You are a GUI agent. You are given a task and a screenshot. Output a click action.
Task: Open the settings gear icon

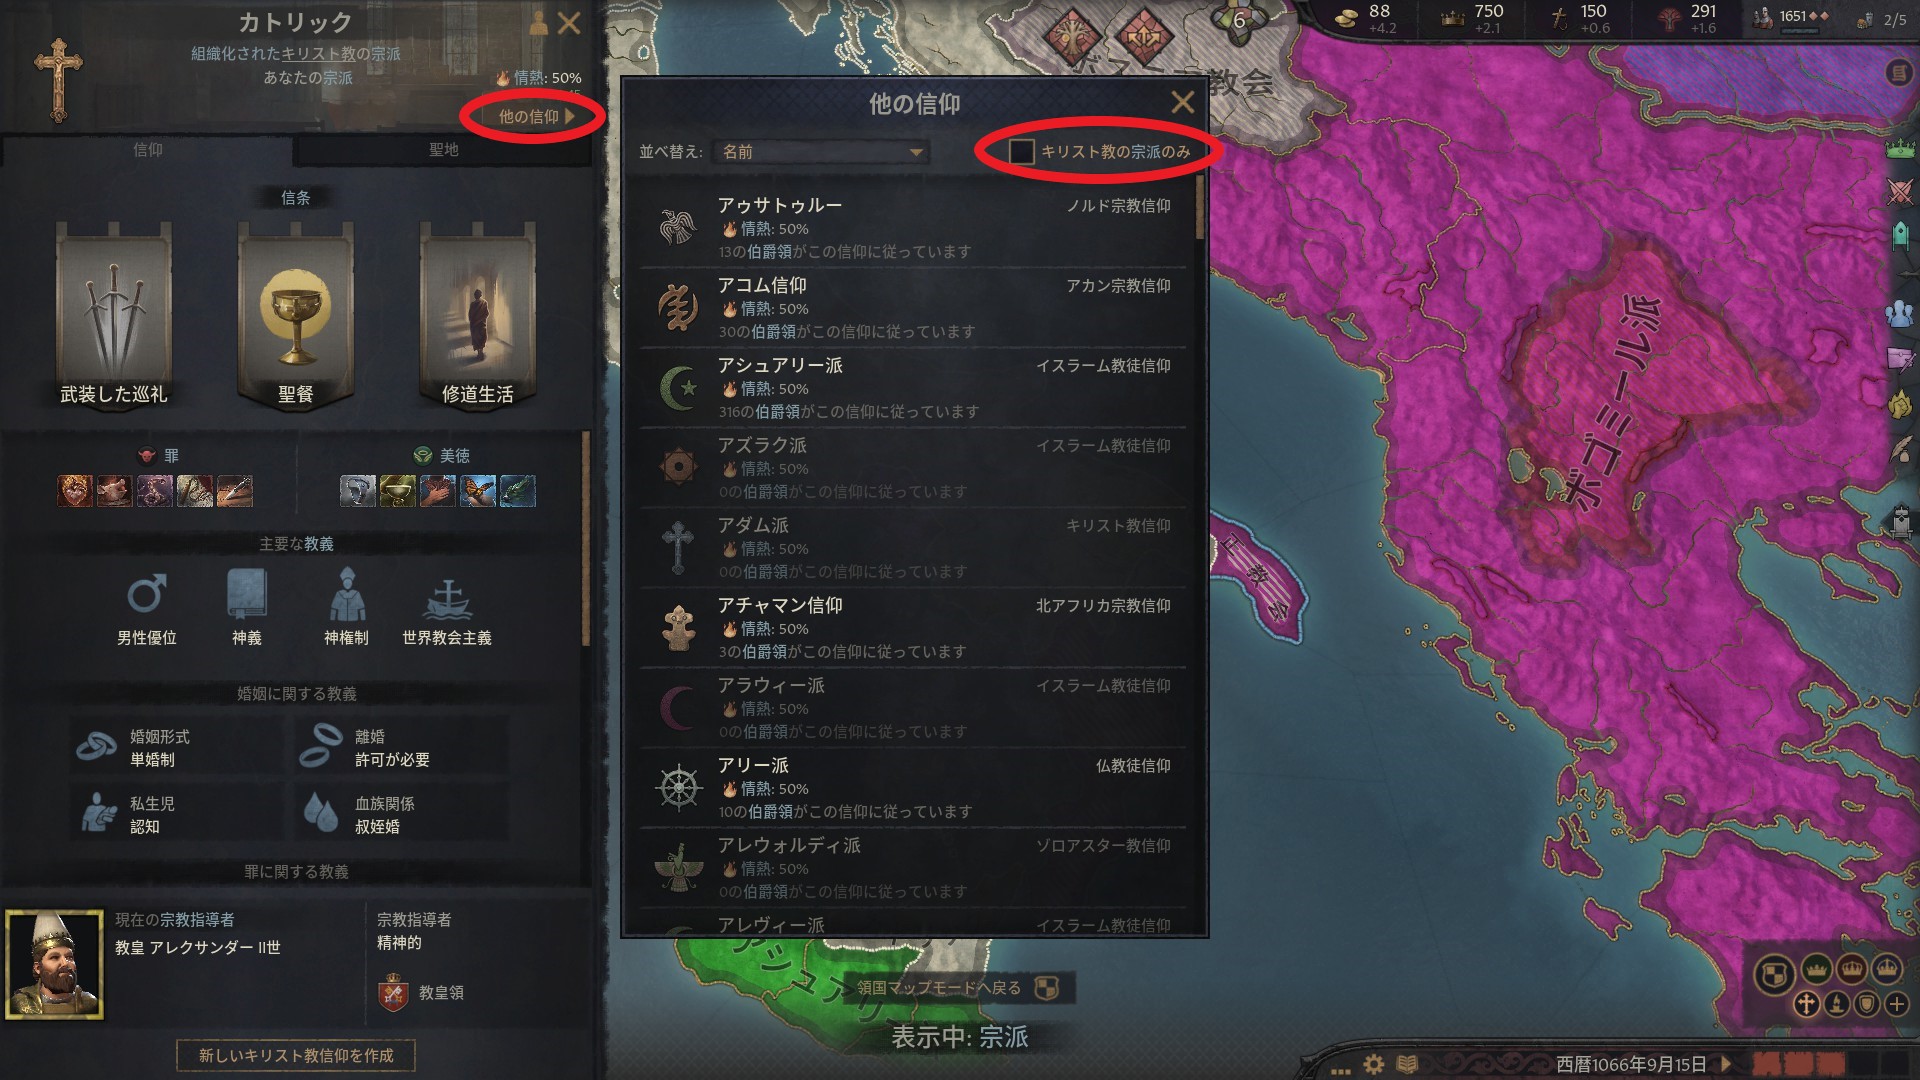(x=1373, y=1064)
